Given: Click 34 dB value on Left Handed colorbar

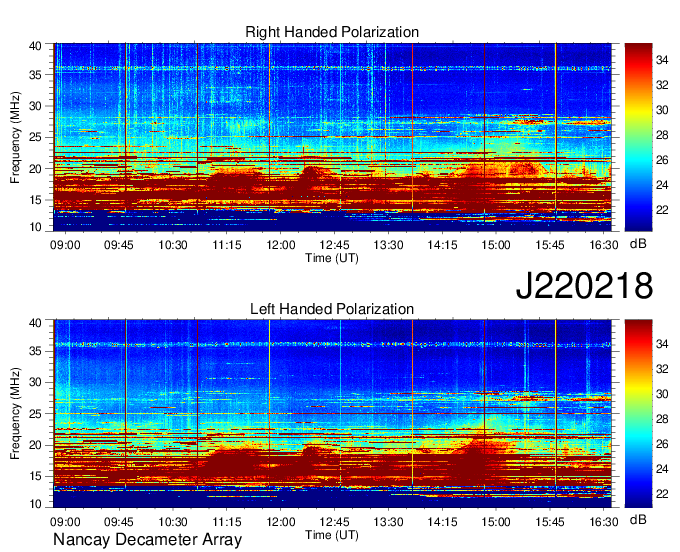Looking at the screenshot, I should coord(662,344).
